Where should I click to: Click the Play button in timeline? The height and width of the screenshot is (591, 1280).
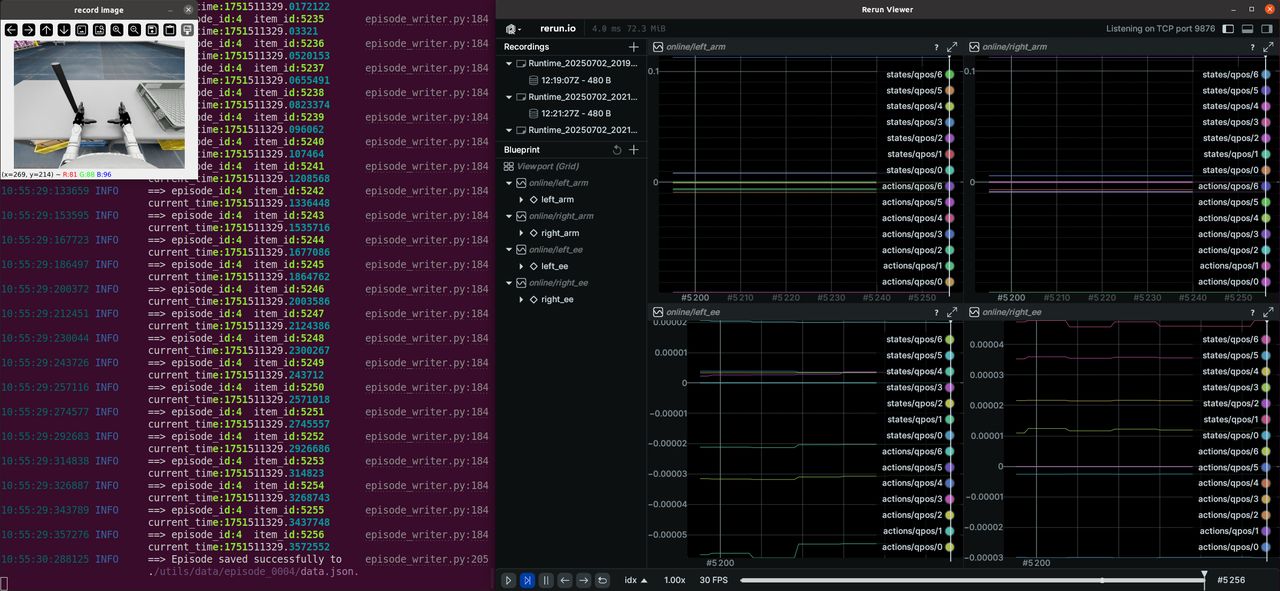pyautogui.click(x=508, y=580)
